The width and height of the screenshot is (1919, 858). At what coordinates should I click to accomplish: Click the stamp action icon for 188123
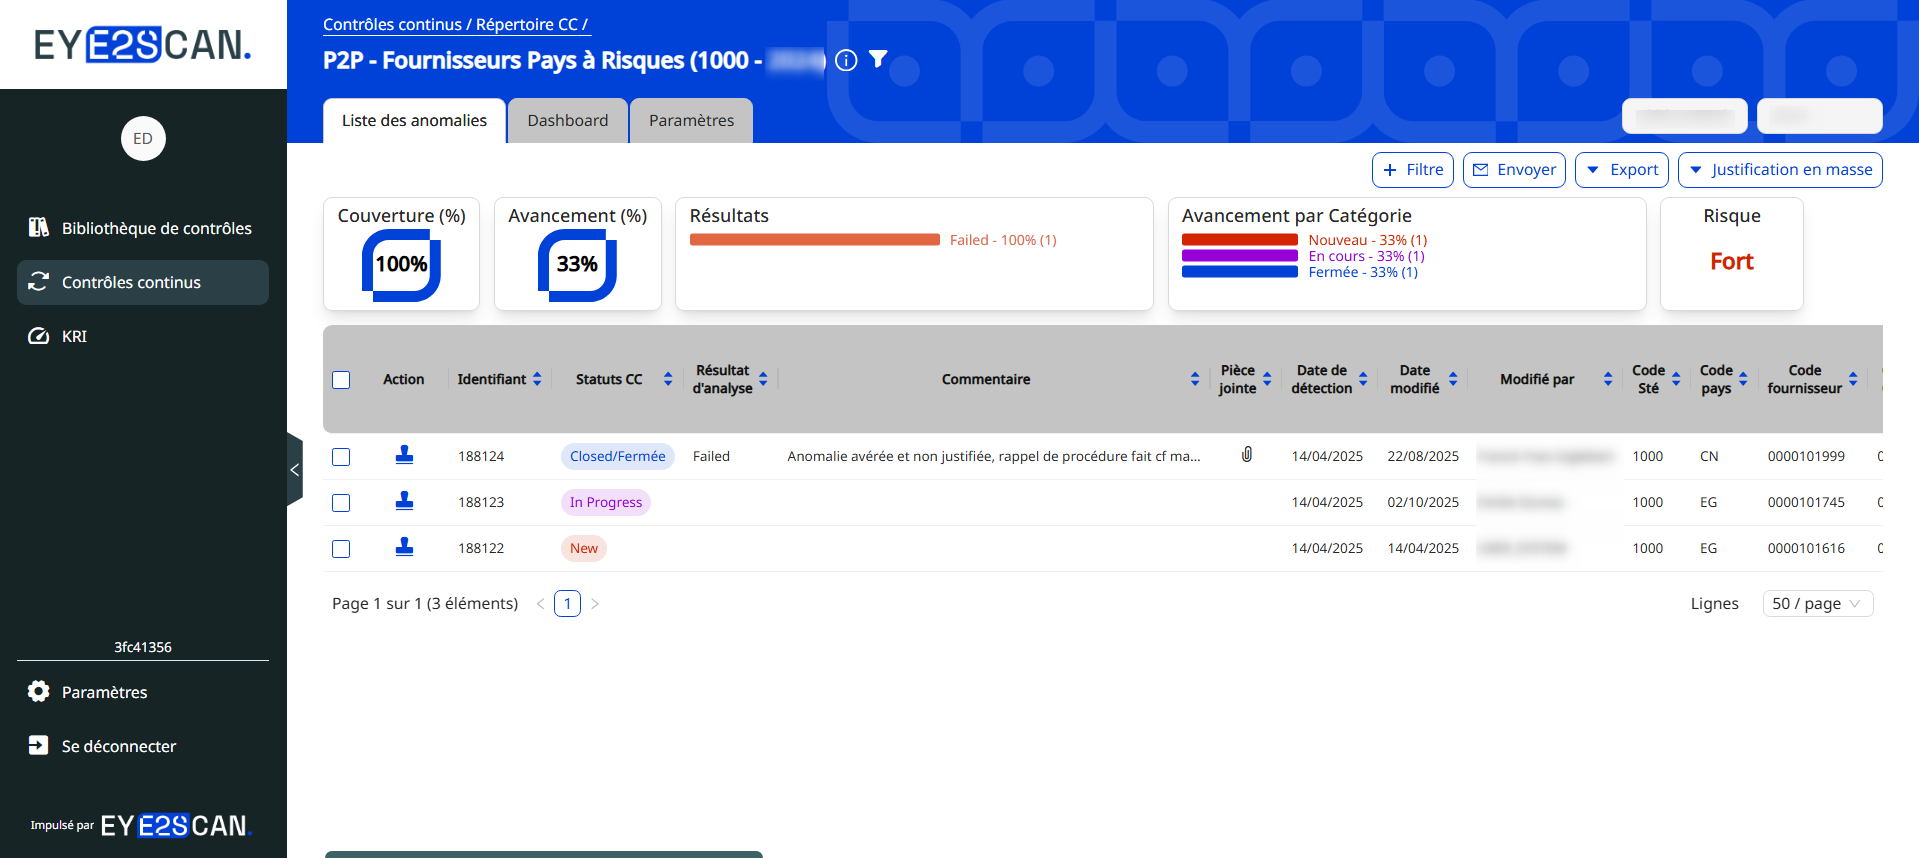tap(404, 501)
